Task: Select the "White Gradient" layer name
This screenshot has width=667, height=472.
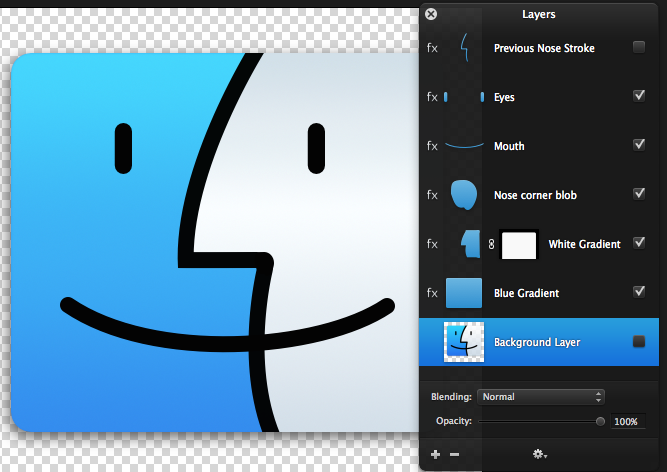Action: 584,244
